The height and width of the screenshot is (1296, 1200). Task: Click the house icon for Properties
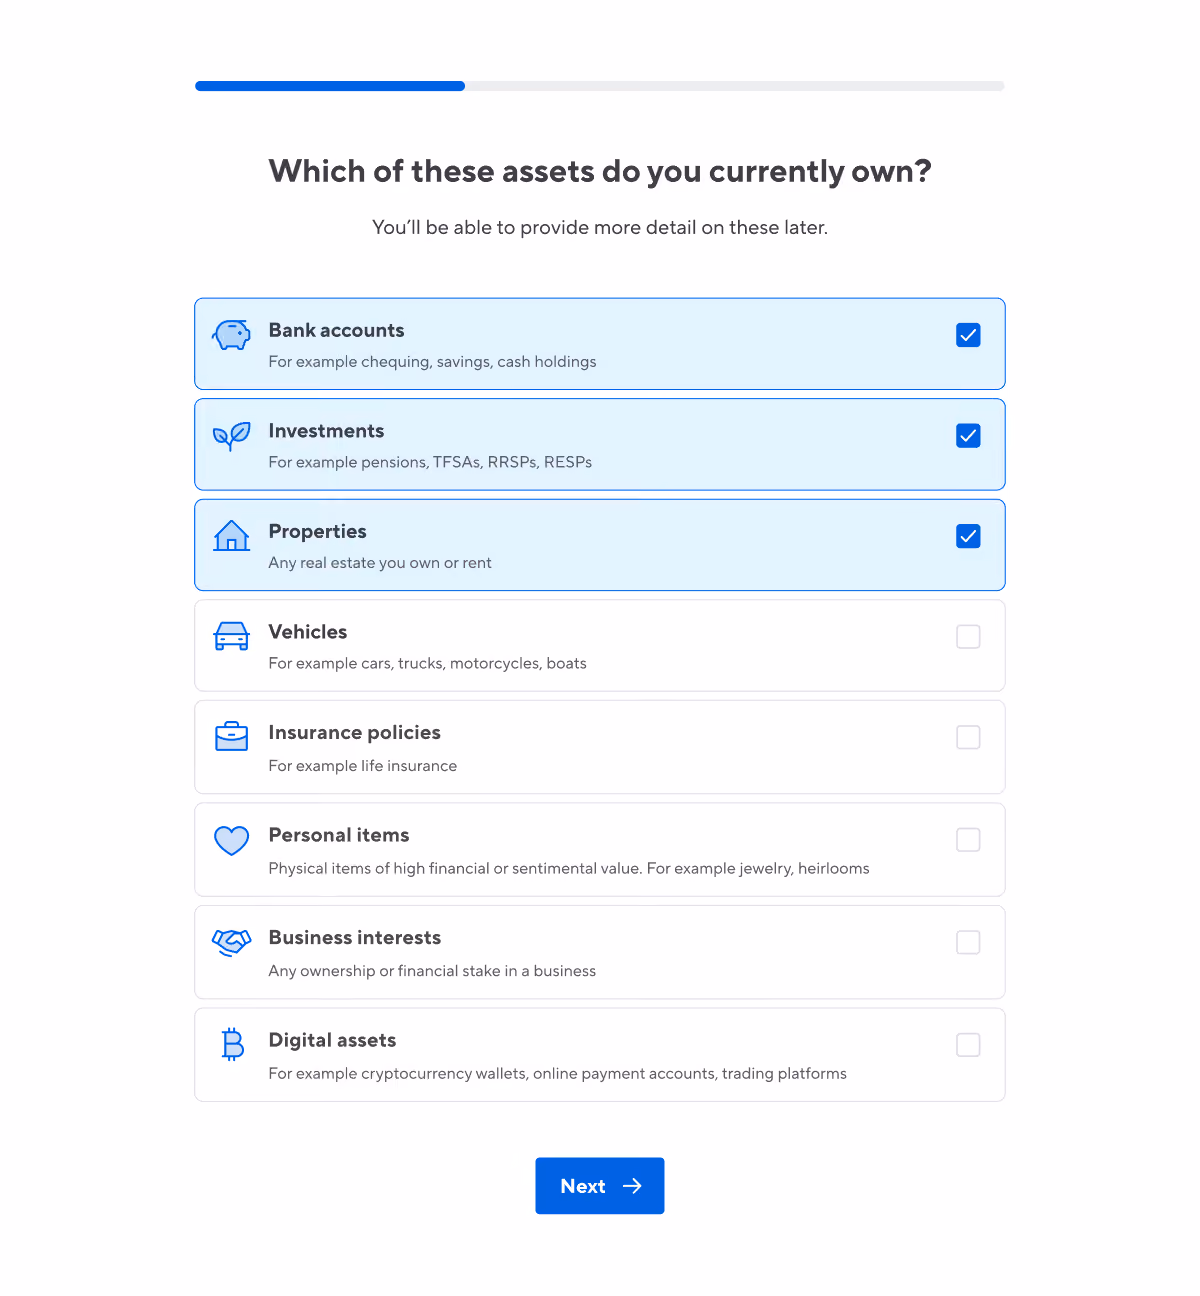[231, 536]
